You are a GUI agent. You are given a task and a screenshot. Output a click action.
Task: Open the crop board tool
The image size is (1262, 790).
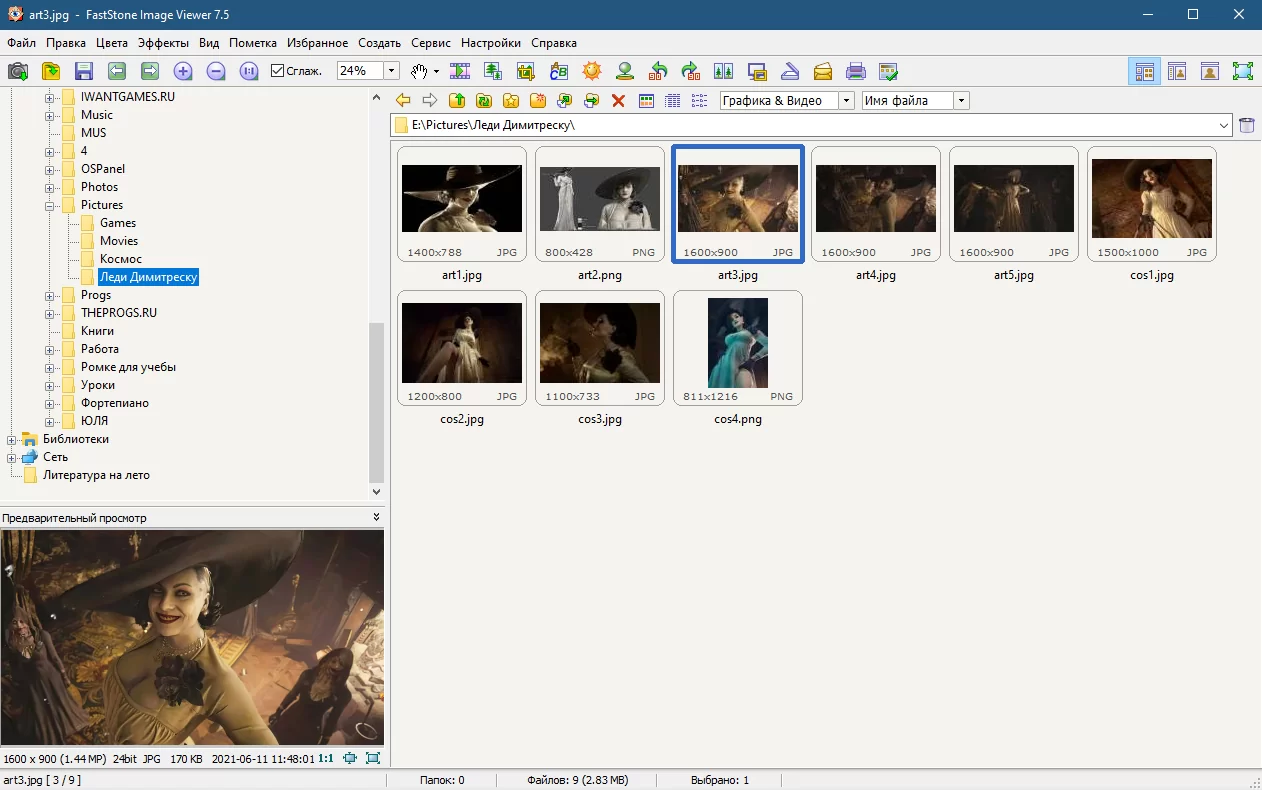click(x=526, y=71)
